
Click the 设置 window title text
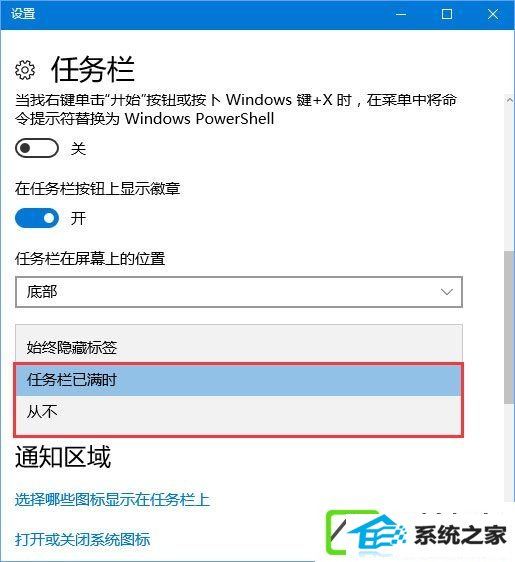tap(23, 14)
